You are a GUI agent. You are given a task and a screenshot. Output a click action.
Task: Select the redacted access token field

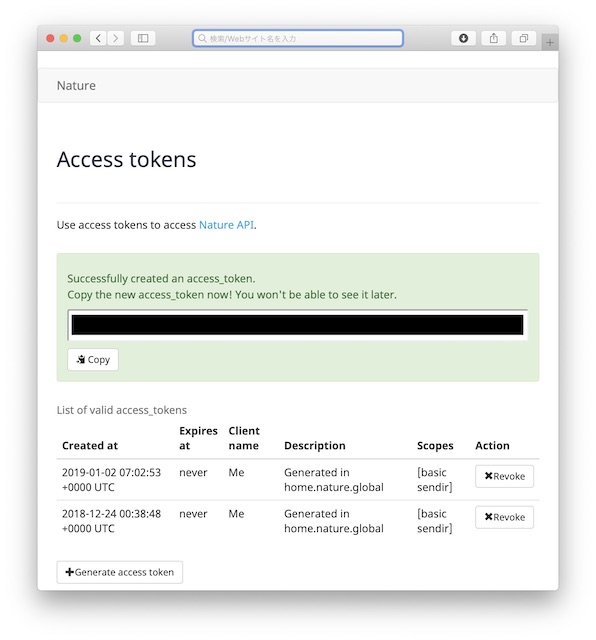coord(298,325)
